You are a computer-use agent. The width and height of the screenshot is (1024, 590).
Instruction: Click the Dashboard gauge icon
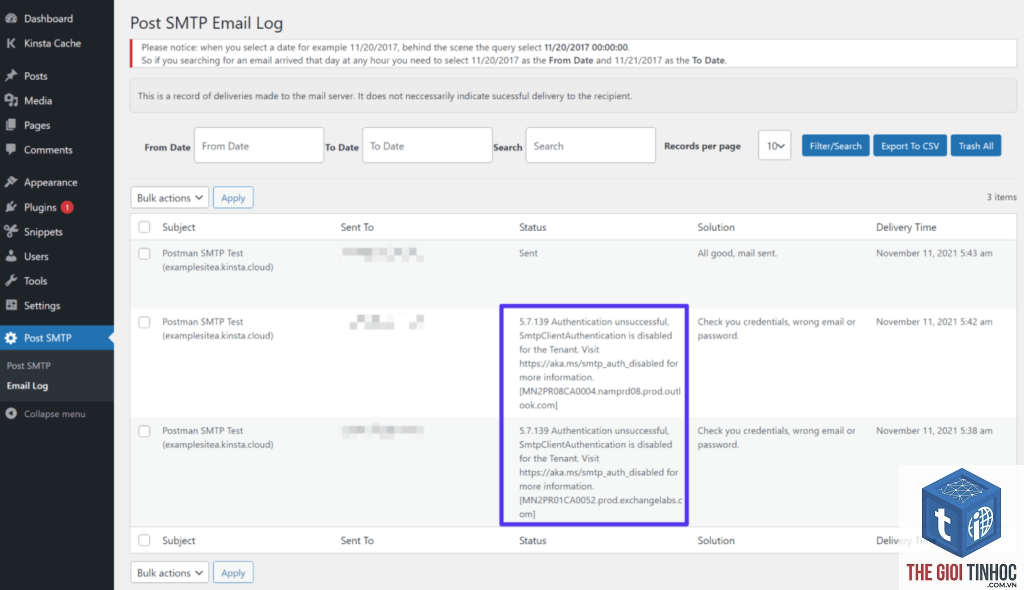(x=11, y=18)
